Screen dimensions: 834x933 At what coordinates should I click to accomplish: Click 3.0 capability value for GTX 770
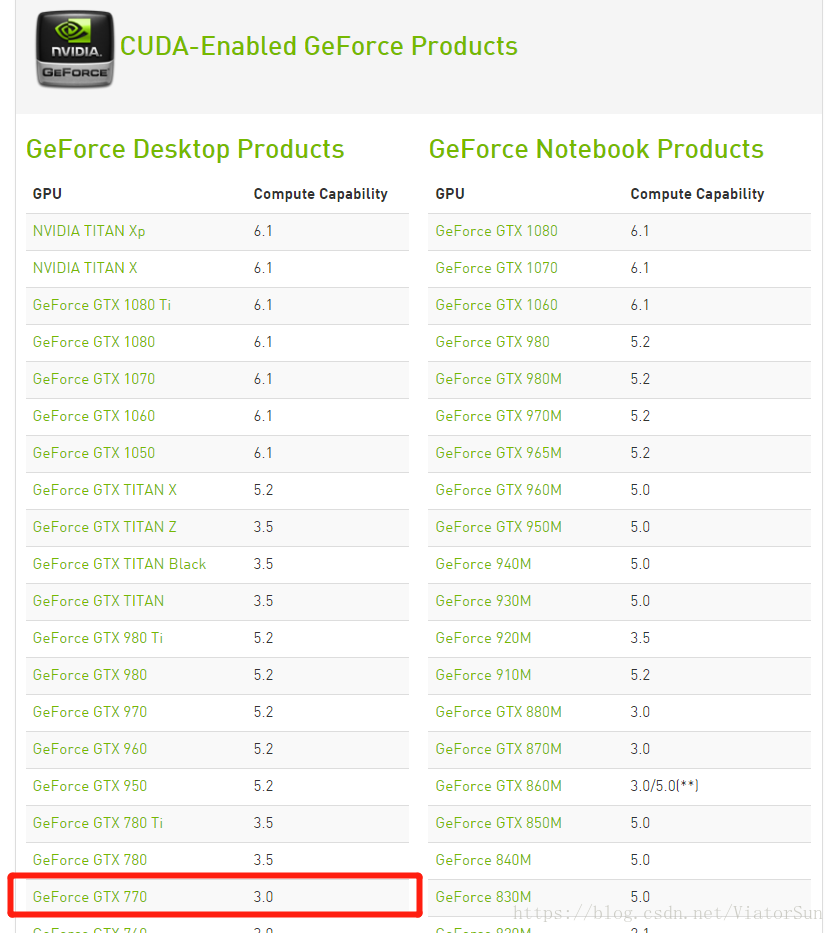coord(263,896)
